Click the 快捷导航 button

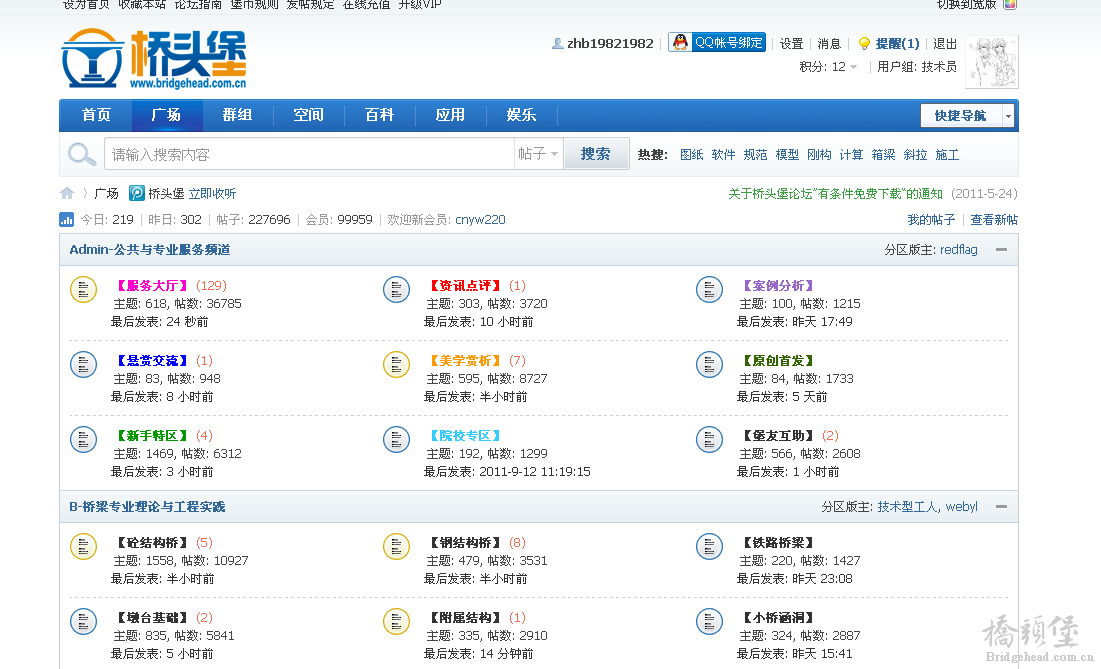961,116
